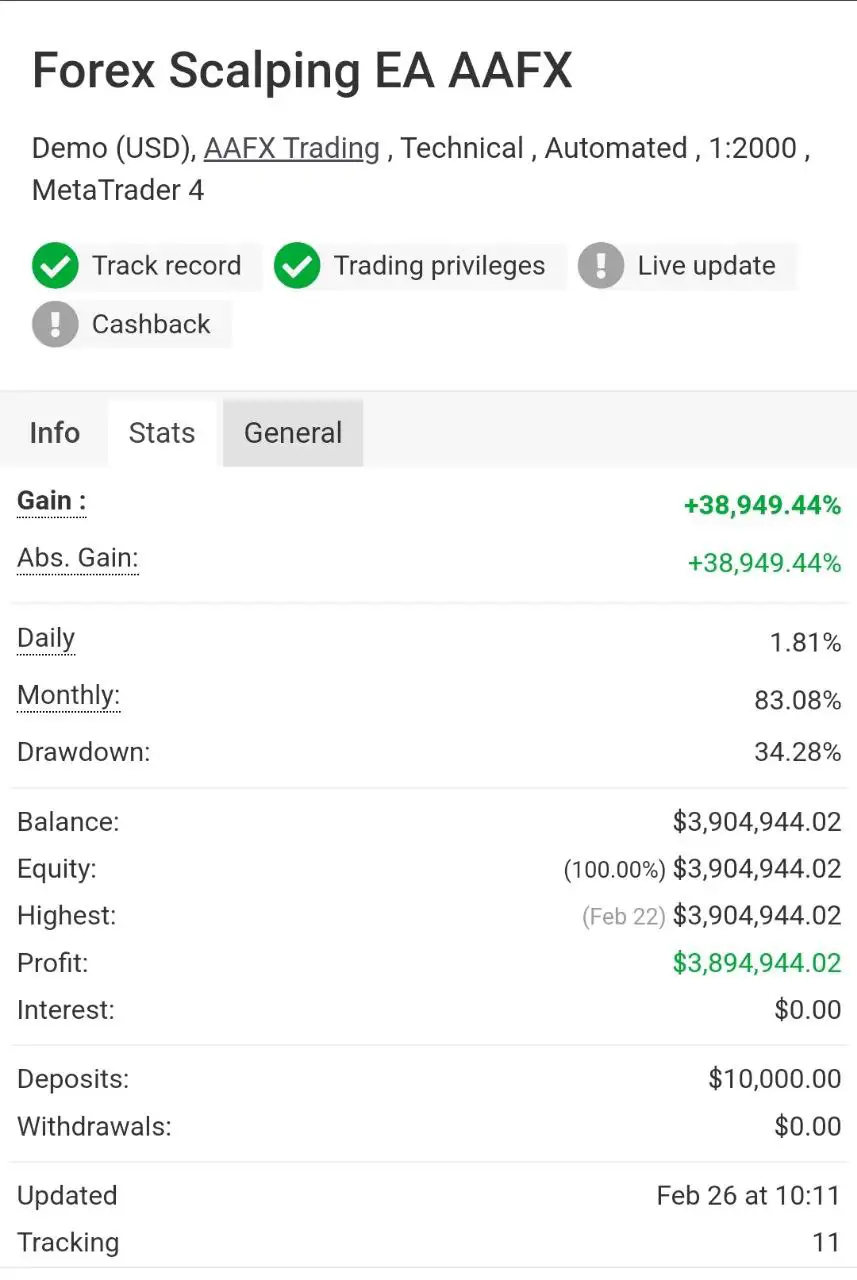
Task: Click the Live update badge text
Action: pos(706,266)
